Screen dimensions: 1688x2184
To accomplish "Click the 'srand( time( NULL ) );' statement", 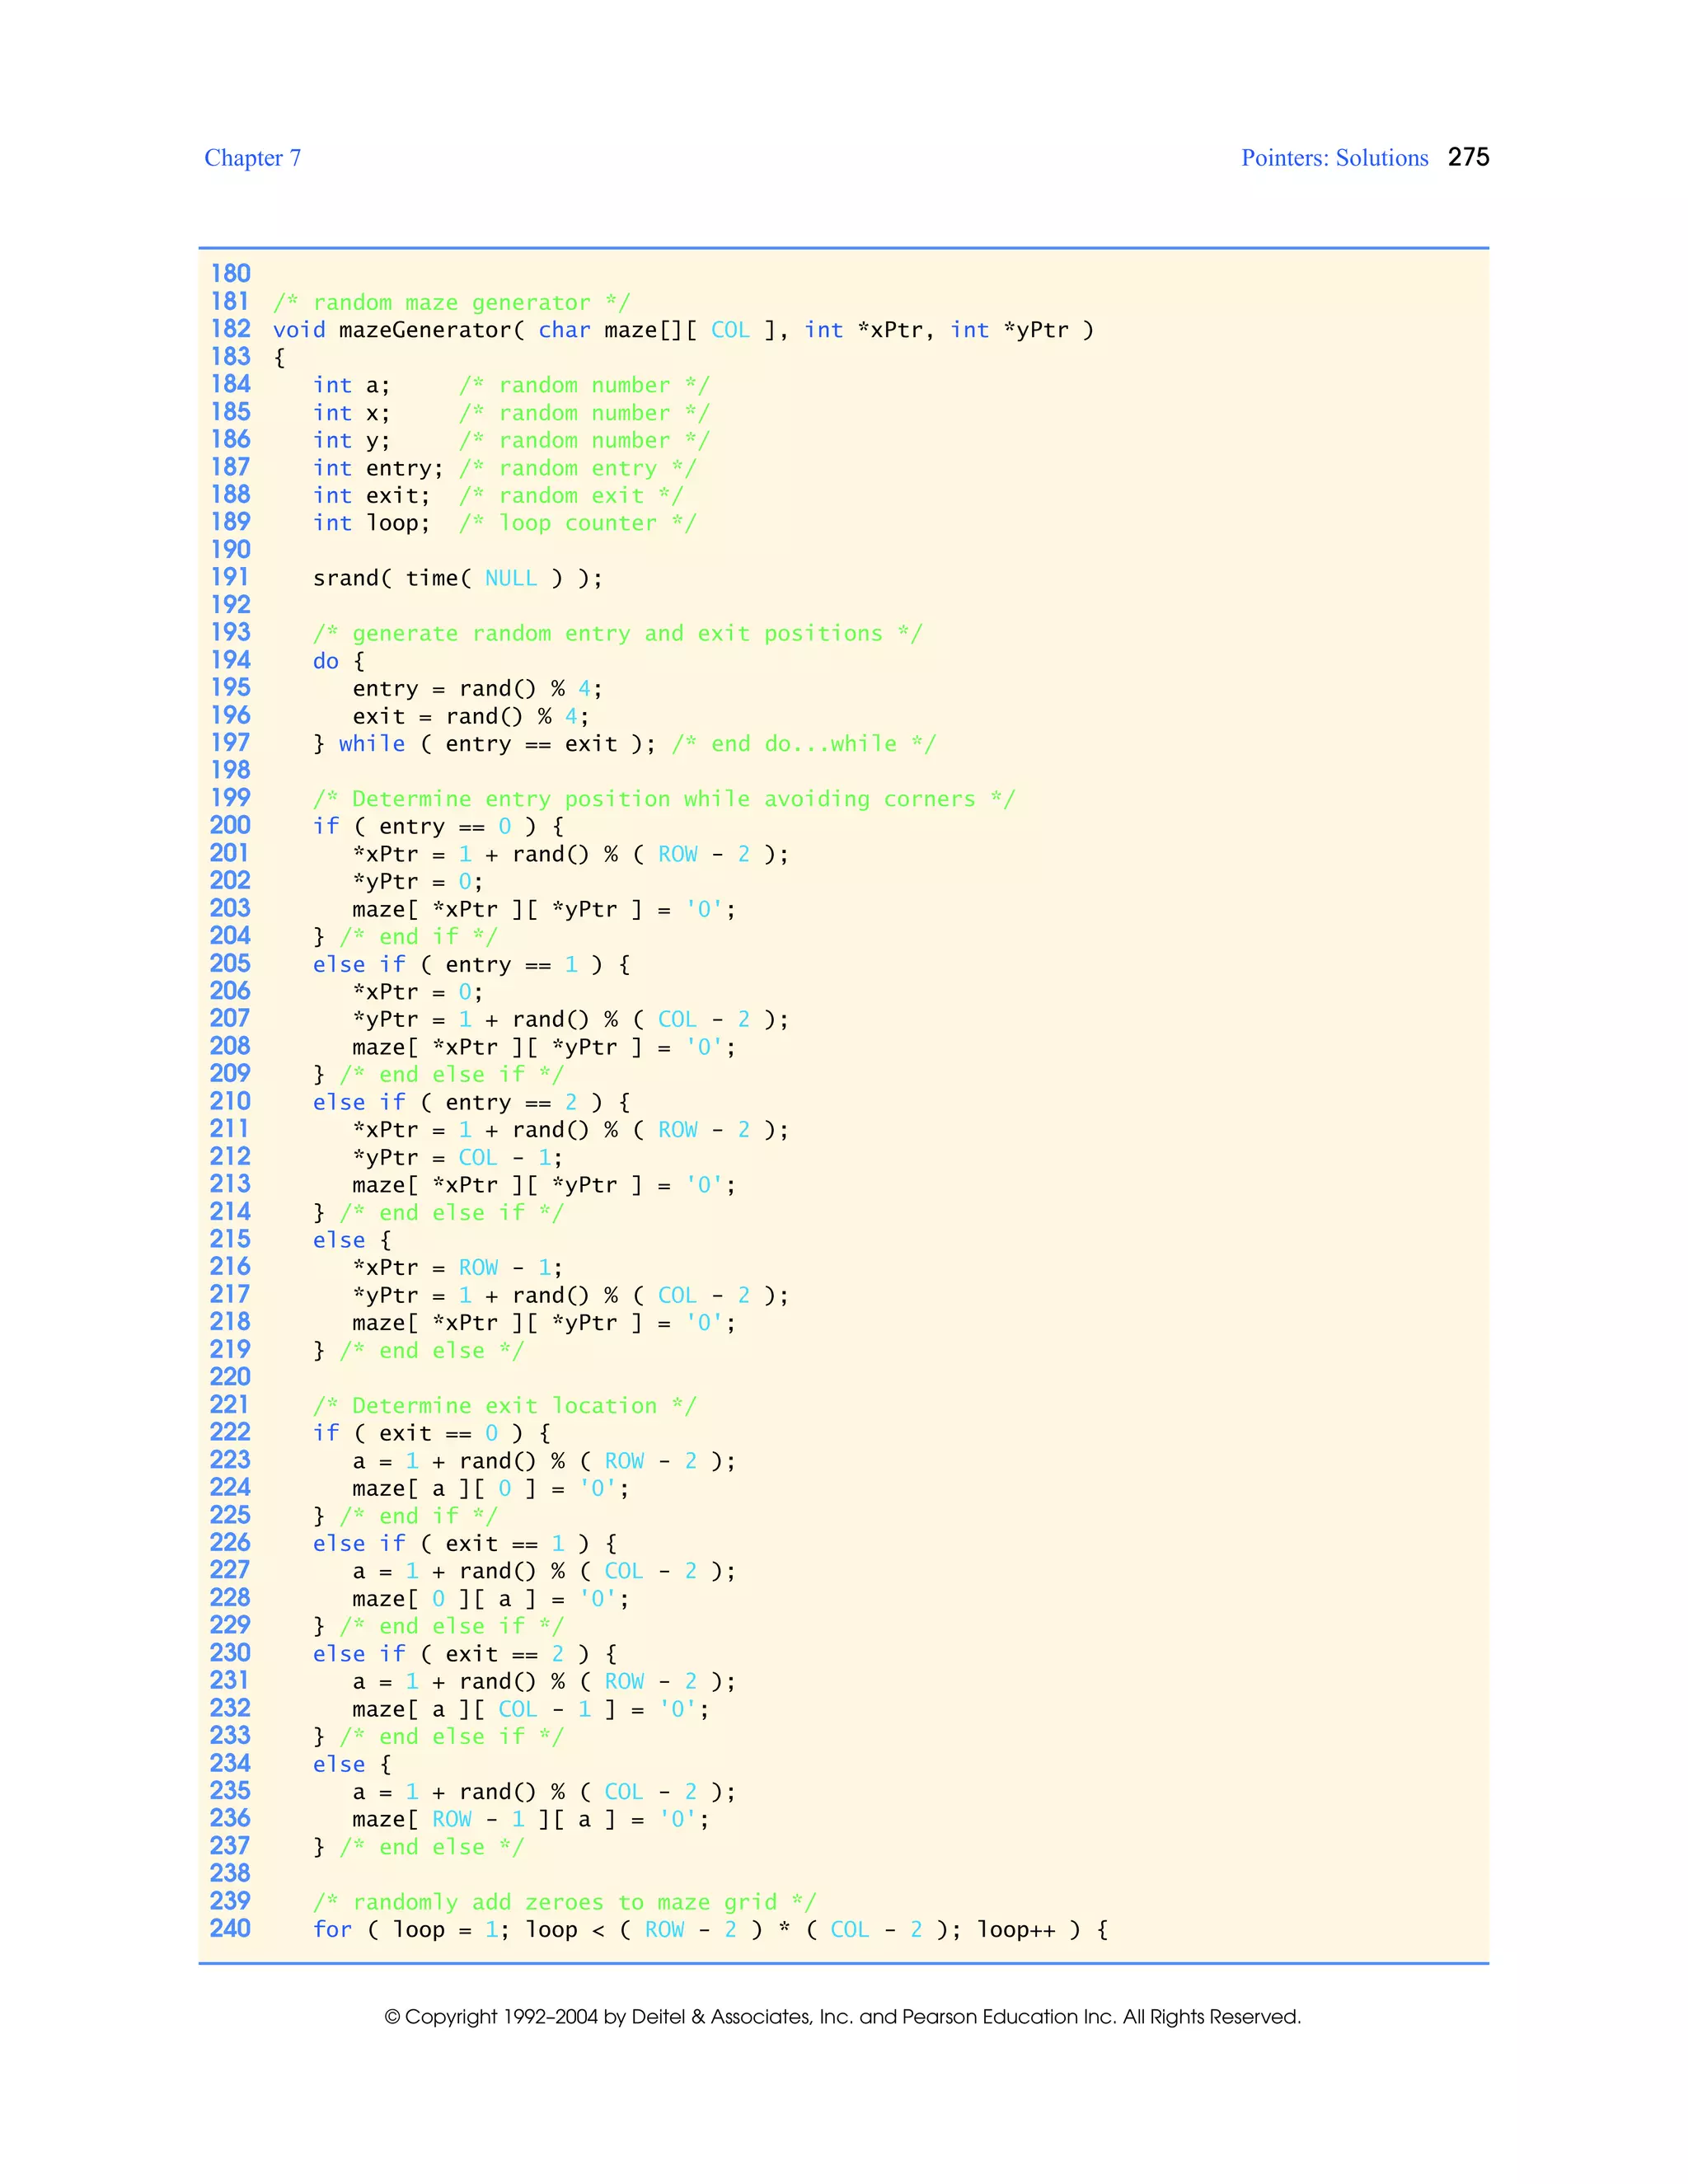I will tap(457, 578).
